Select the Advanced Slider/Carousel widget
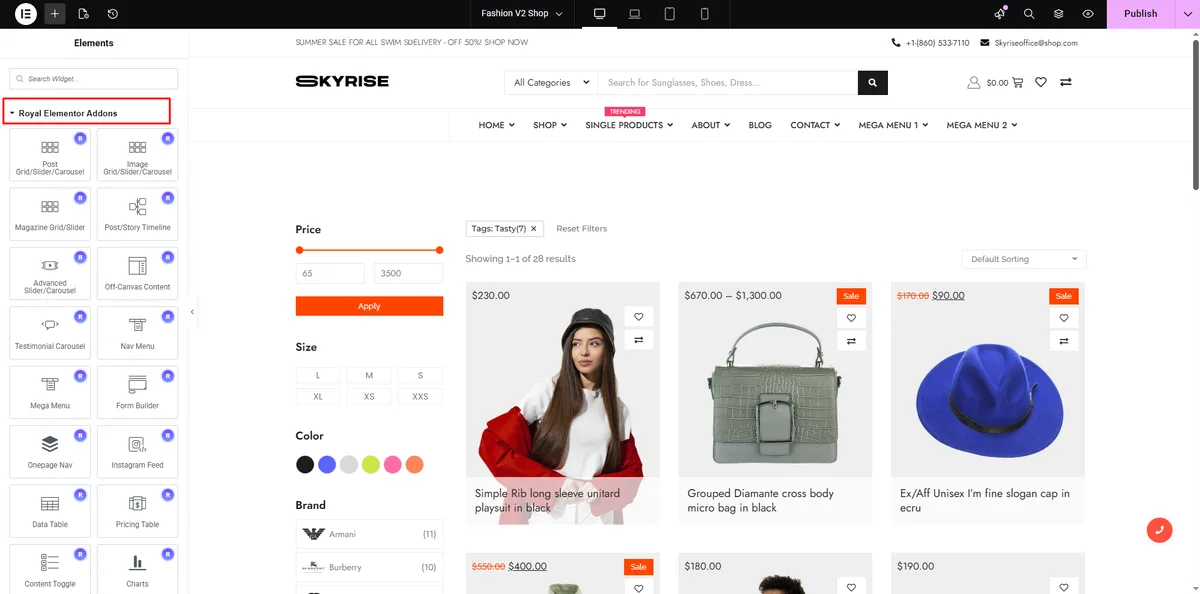The image size is (1200, 594). (50, 274)
